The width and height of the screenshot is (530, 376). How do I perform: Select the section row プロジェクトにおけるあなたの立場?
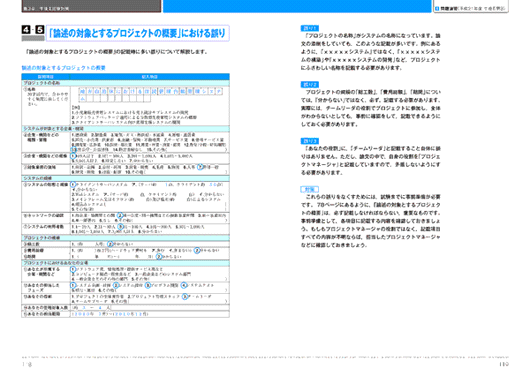tap(125, 263)
